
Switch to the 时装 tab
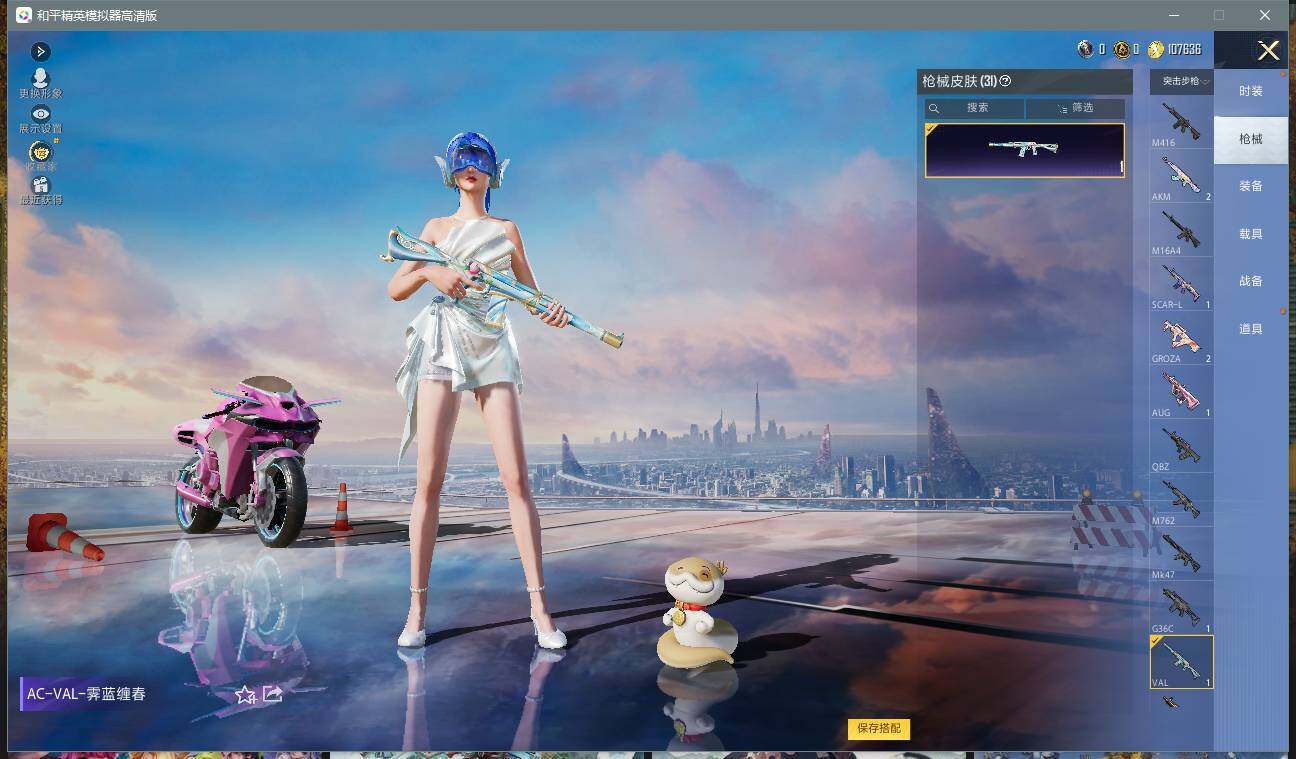pyautogui.click(x=1251, y=91)
